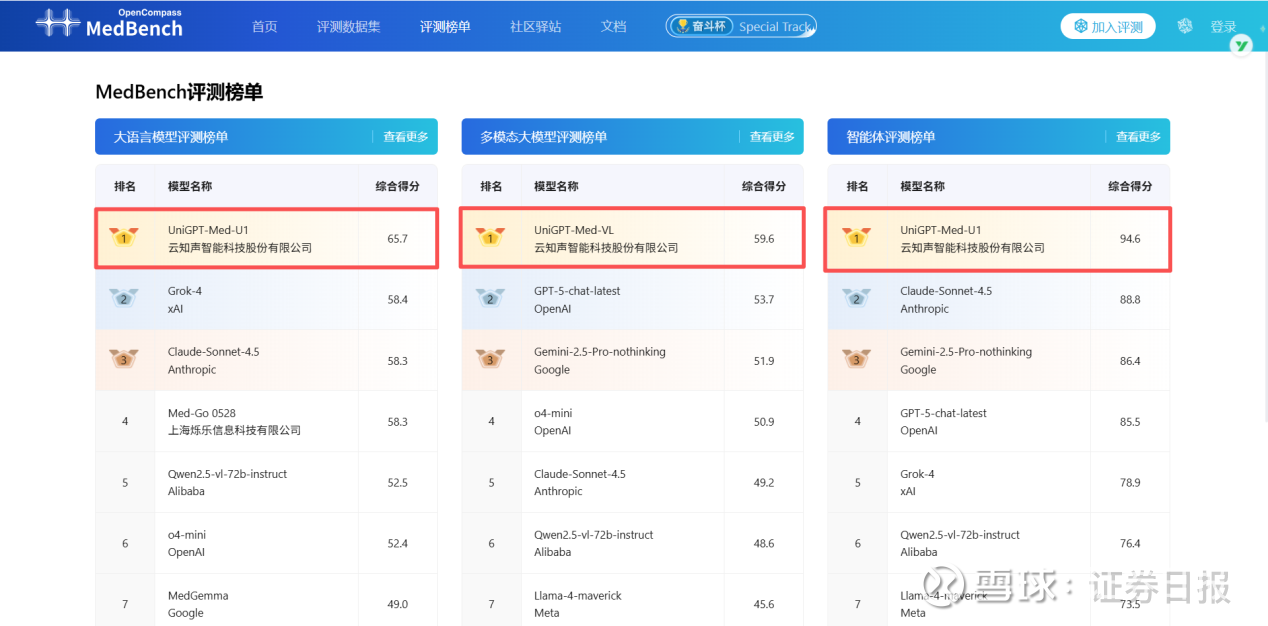
Task: Select UniGPT-Med-U1 row scoring 65.7
Action: [x=266, y=238]
